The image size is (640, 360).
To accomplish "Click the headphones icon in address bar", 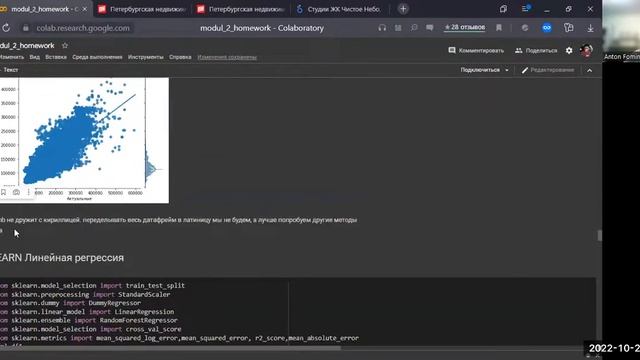I will pos(382,28).
